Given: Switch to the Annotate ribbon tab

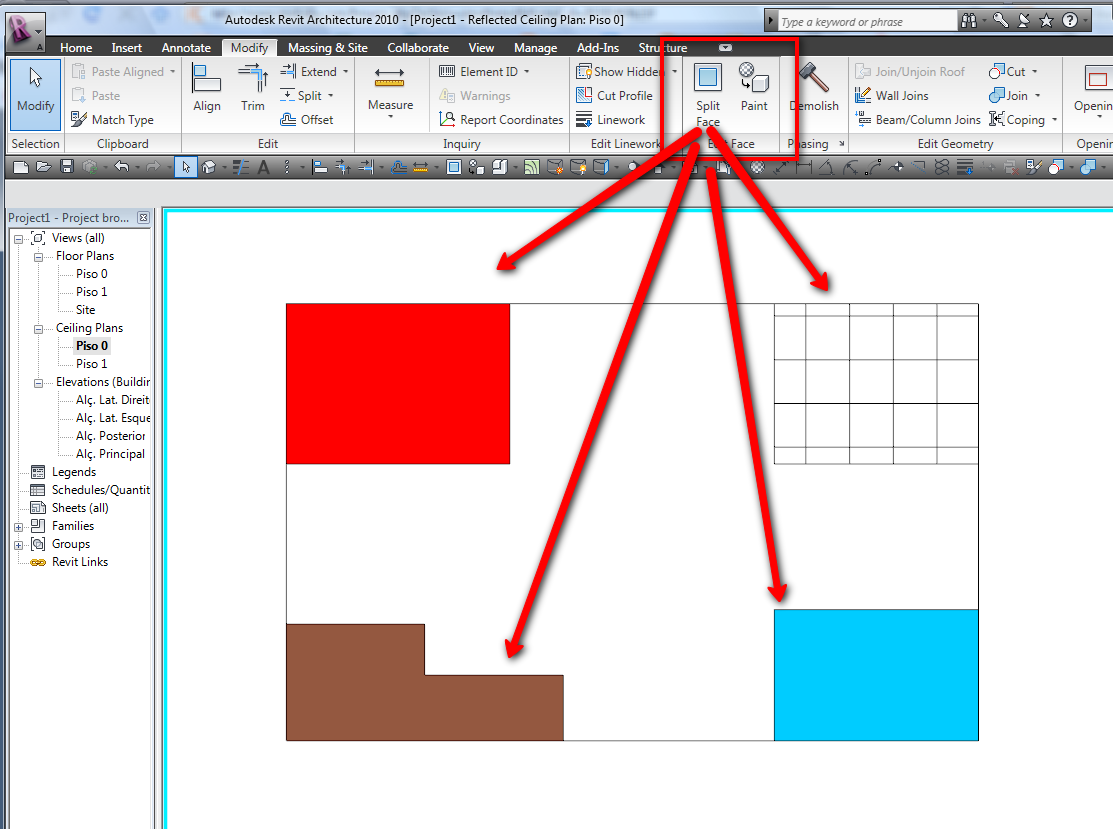Looking at the screenshot, I should [x=186, y=48].
